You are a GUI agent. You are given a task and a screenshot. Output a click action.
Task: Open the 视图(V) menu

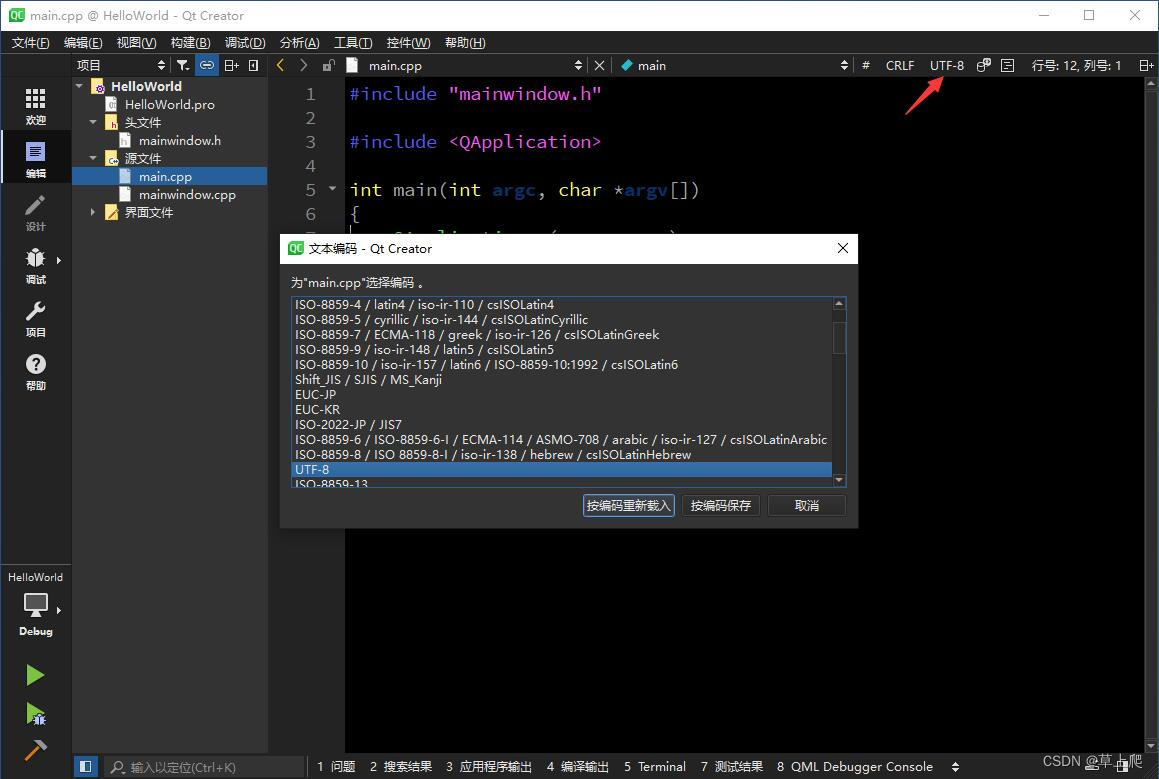coord(136,43)
